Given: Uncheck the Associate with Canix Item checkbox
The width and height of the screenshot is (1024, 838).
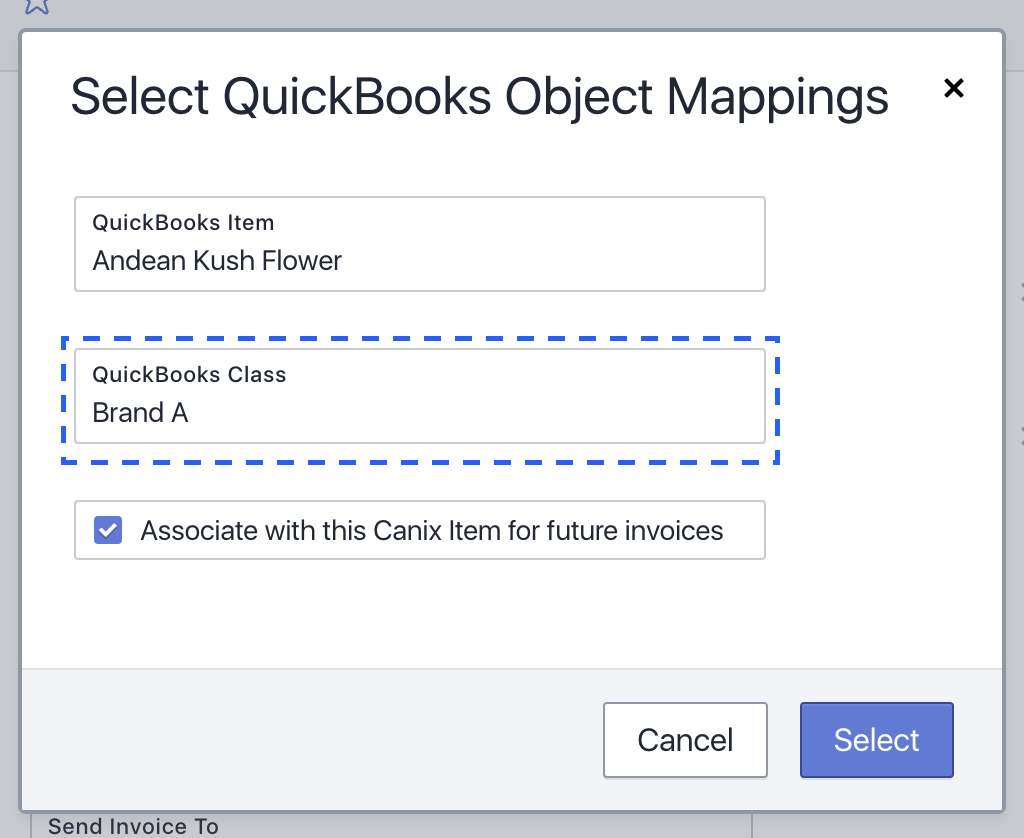Looking at the screenshot, I should click(108, 530).
